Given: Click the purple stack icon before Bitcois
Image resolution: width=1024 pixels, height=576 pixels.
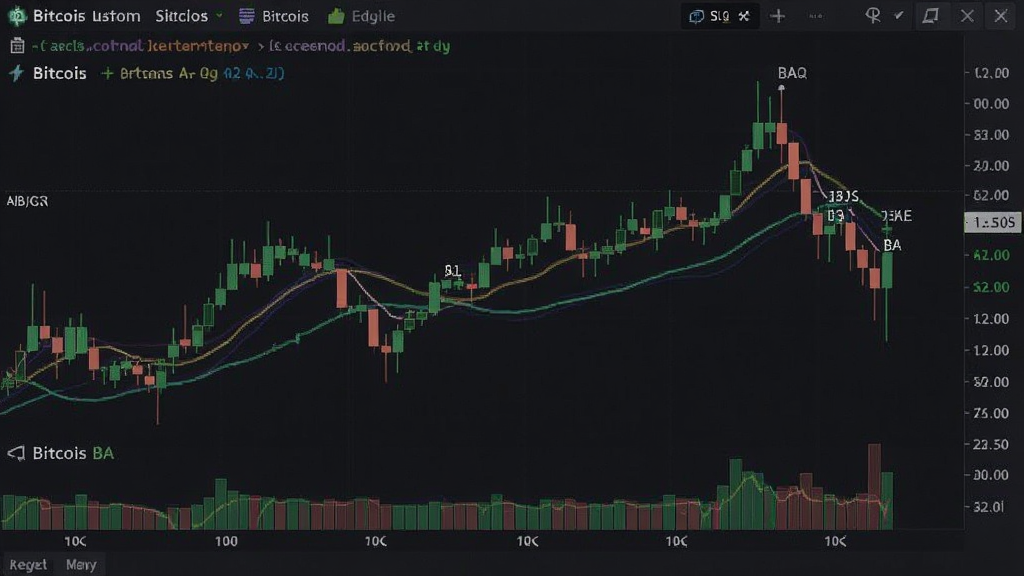Looking at the screenshot, I should pos(246,16).
